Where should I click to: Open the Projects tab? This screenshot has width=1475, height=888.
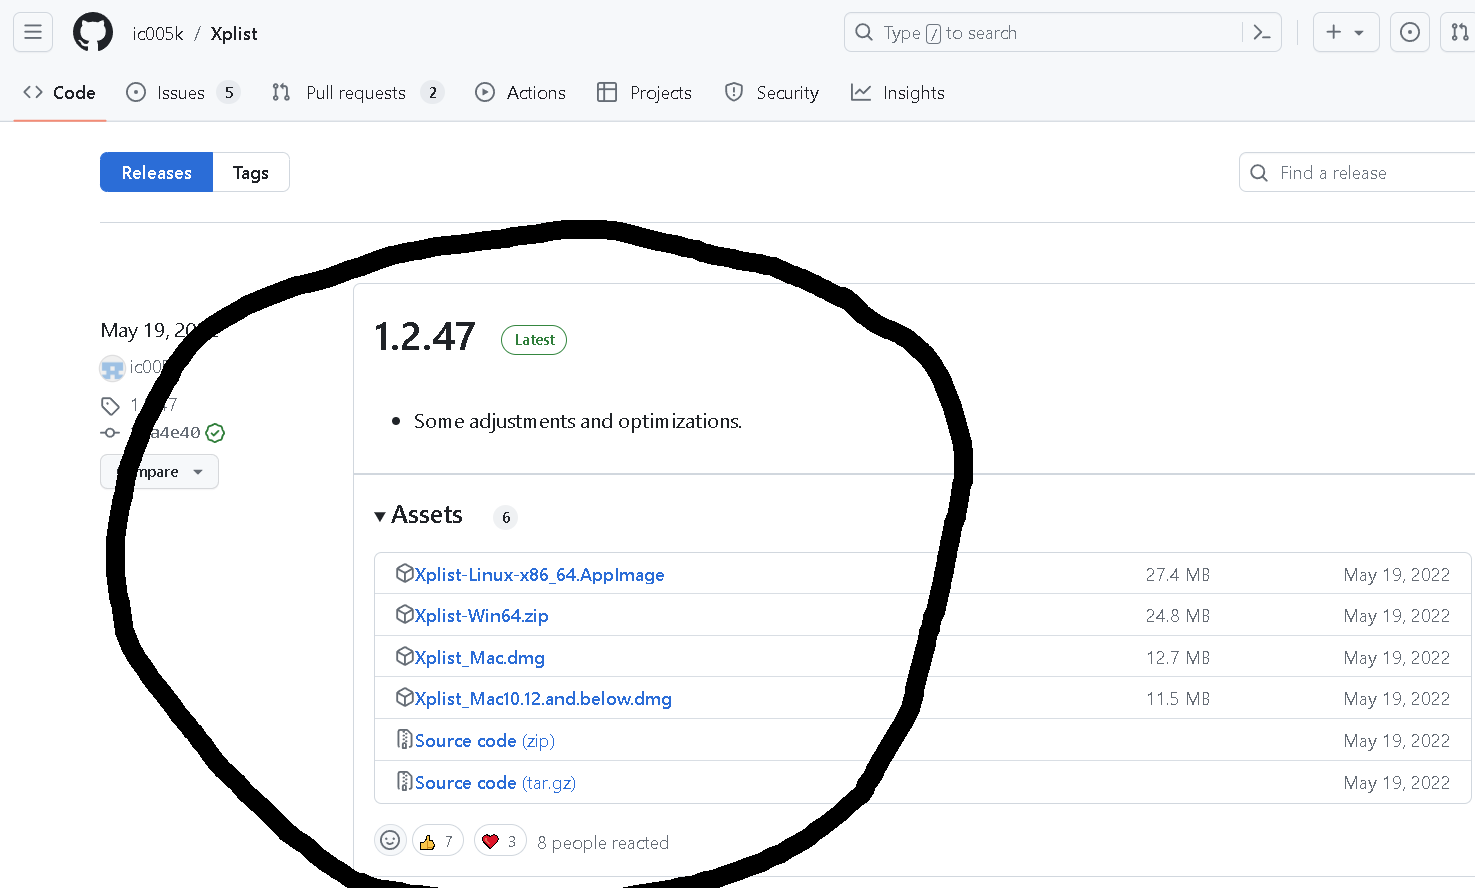pos(644,93)
